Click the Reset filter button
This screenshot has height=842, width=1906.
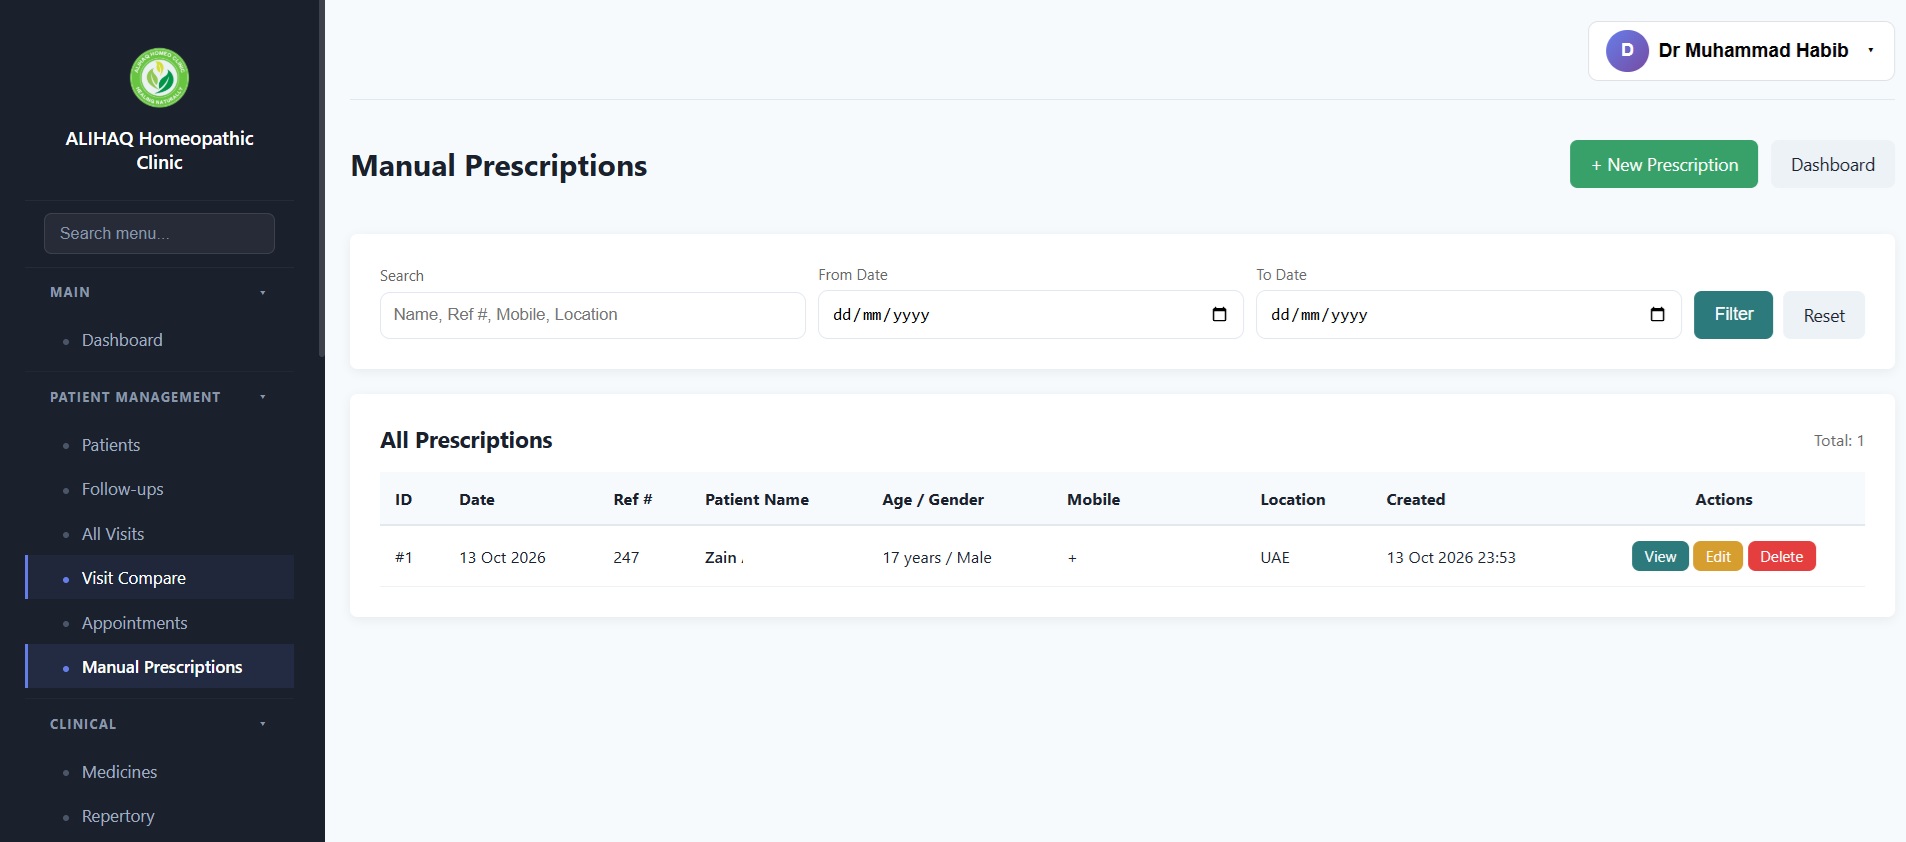[1824, 315]
